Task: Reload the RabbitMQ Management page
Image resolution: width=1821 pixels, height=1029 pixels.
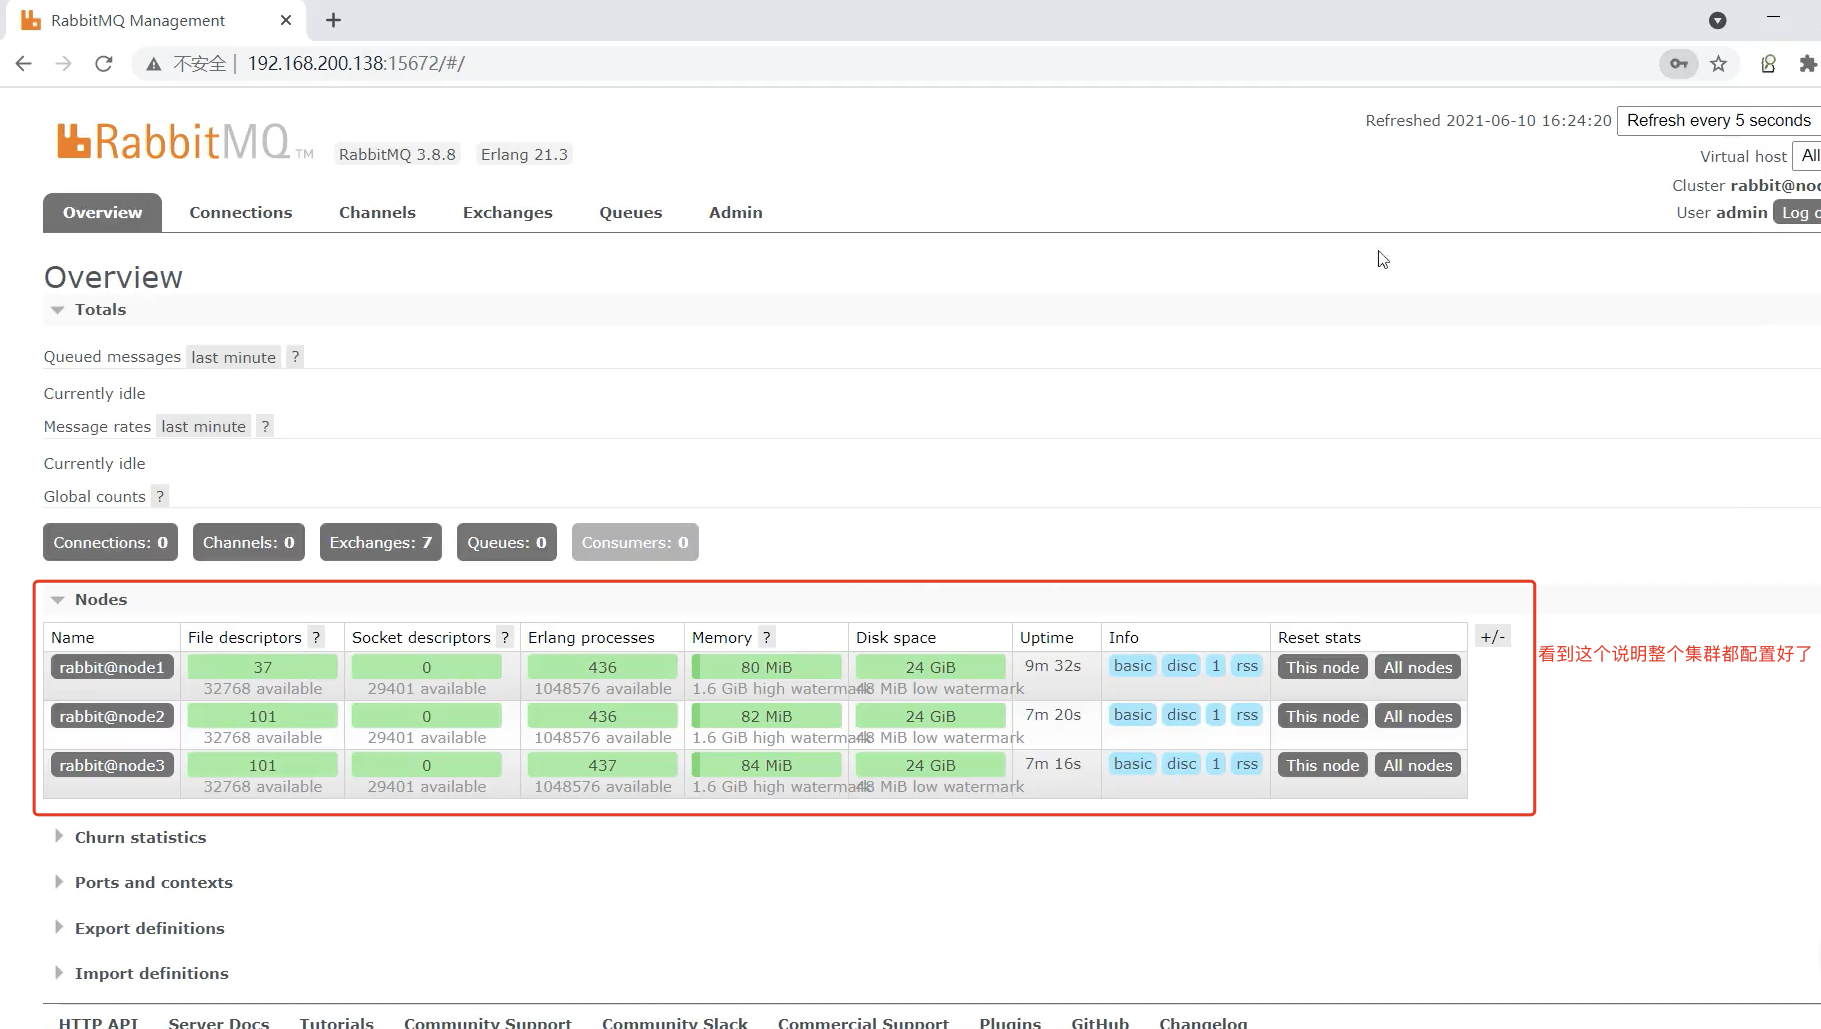Action: tap(104, 64)
